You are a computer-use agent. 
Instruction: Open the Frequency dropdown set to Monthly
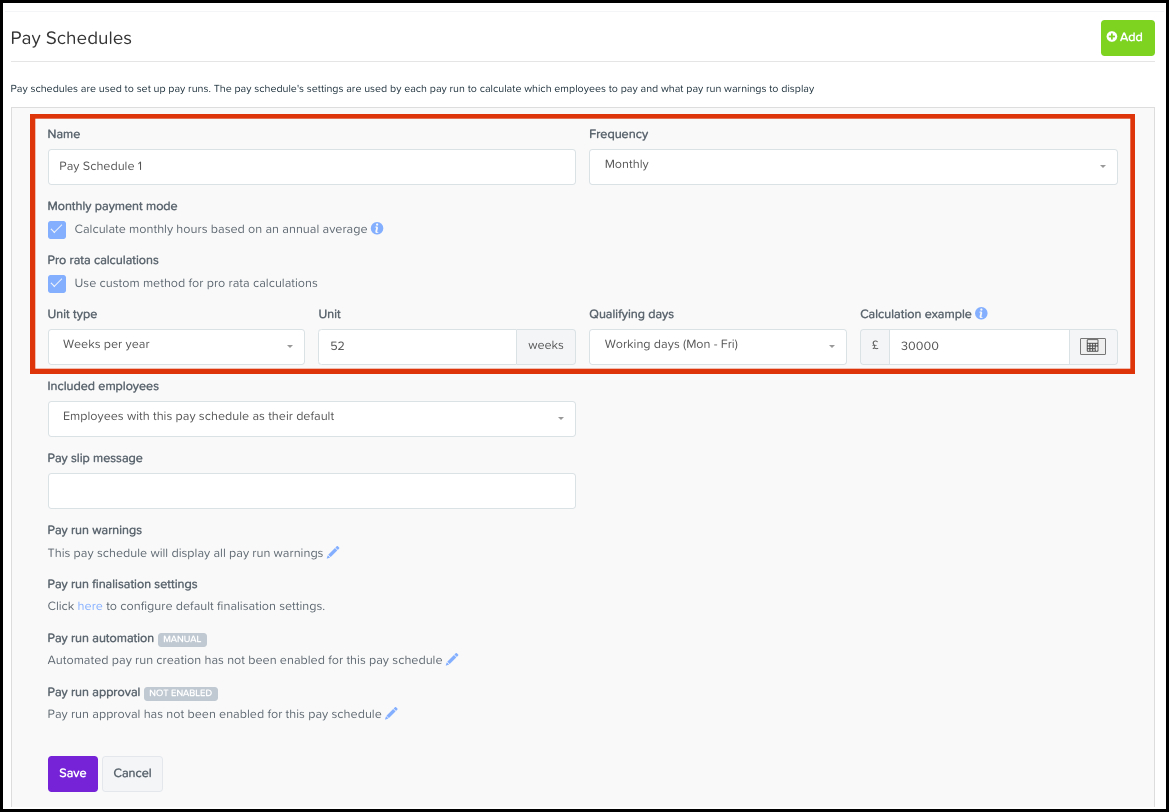click(853, 166)
